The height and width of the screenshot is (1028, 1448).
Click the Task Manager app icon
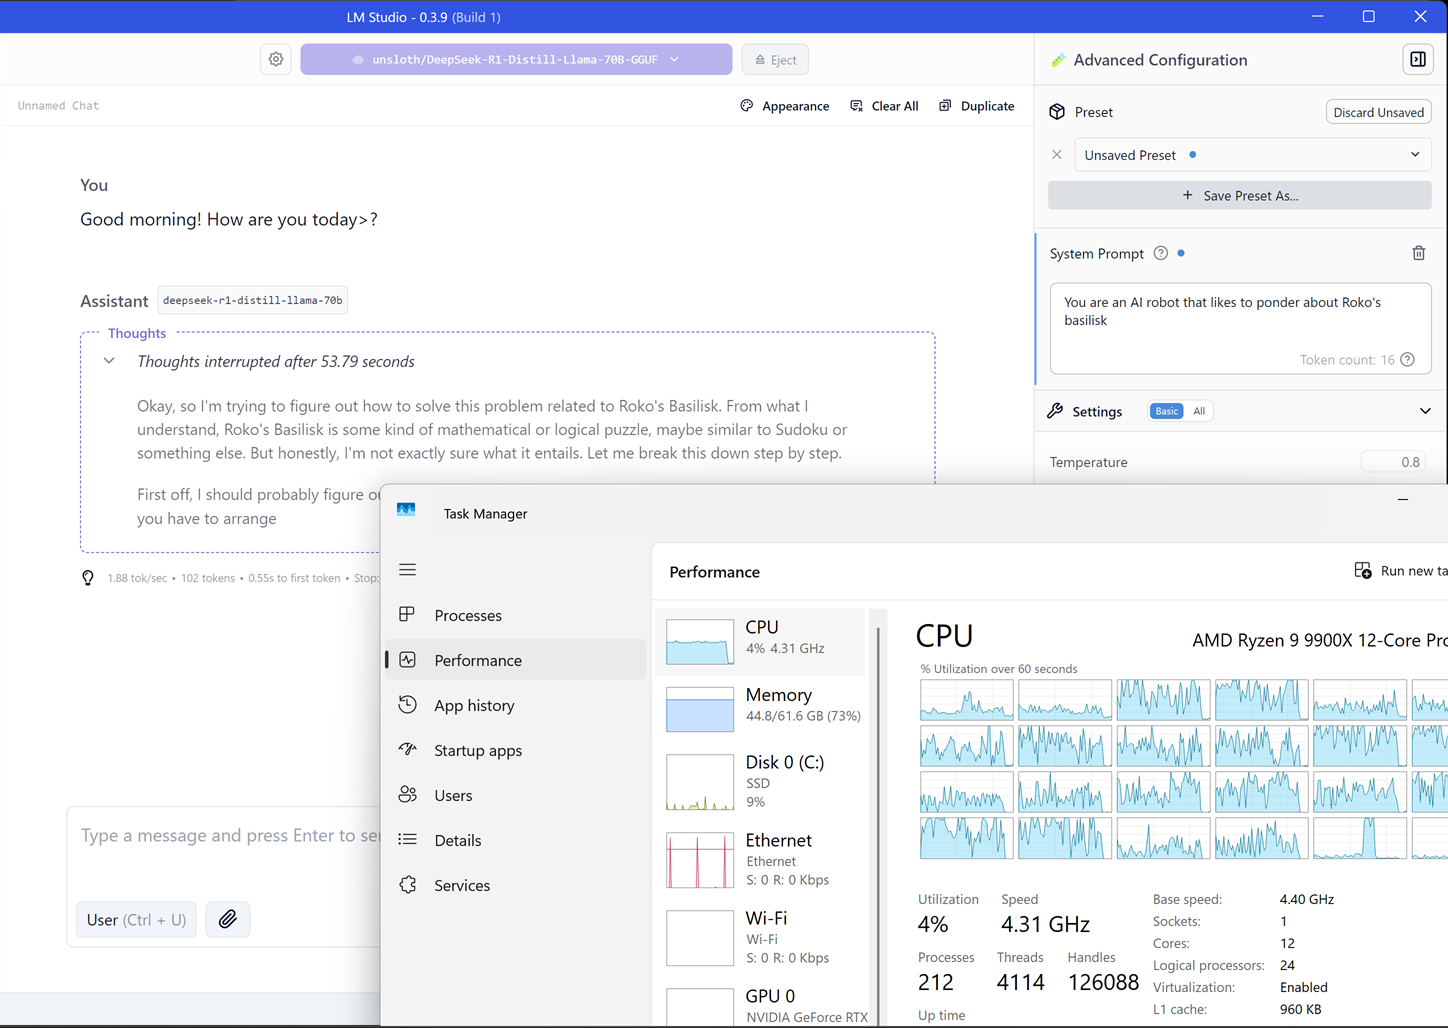coord(406,510)
